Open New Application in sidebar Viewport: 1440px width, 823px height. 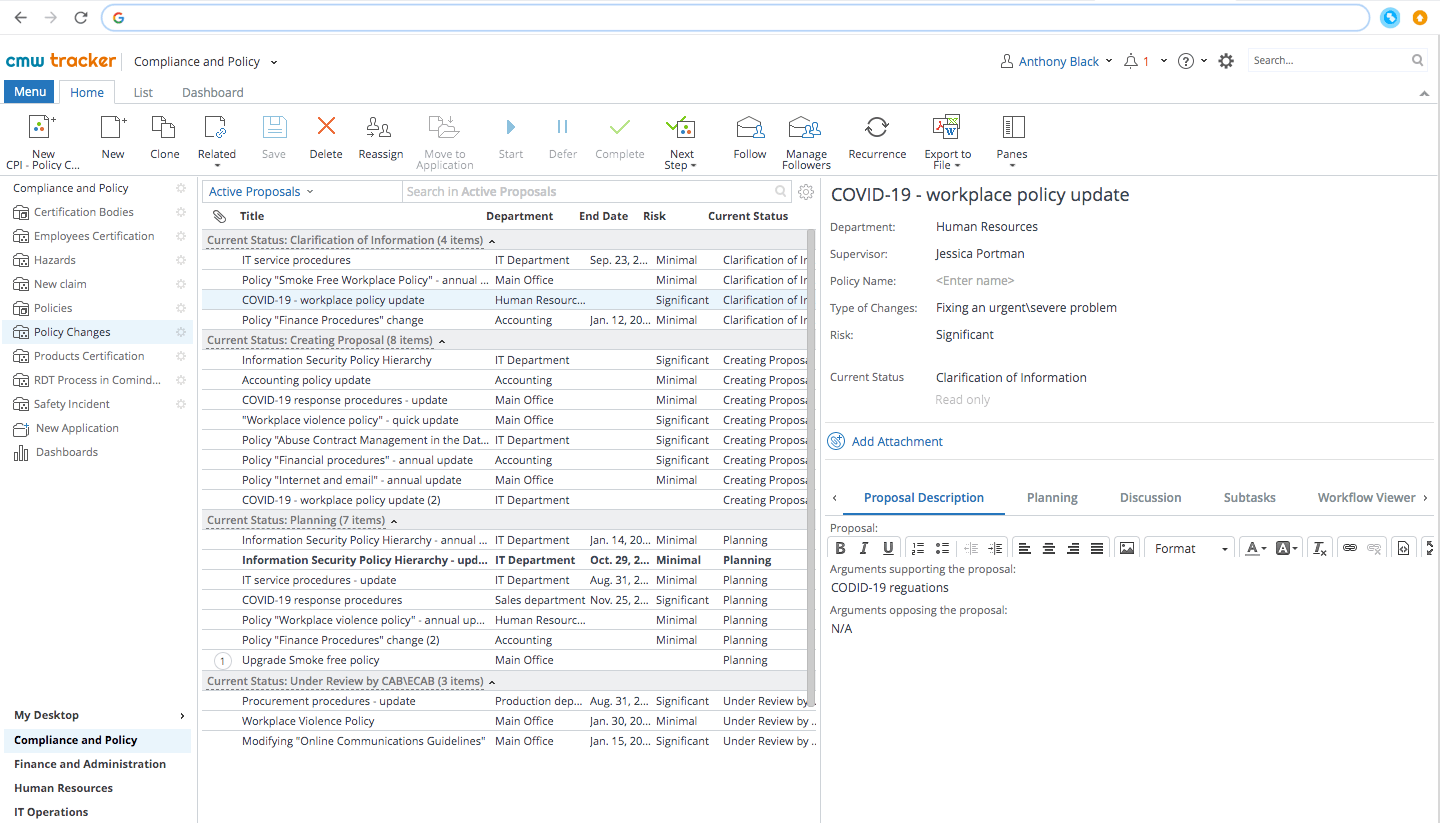[77, 428]
